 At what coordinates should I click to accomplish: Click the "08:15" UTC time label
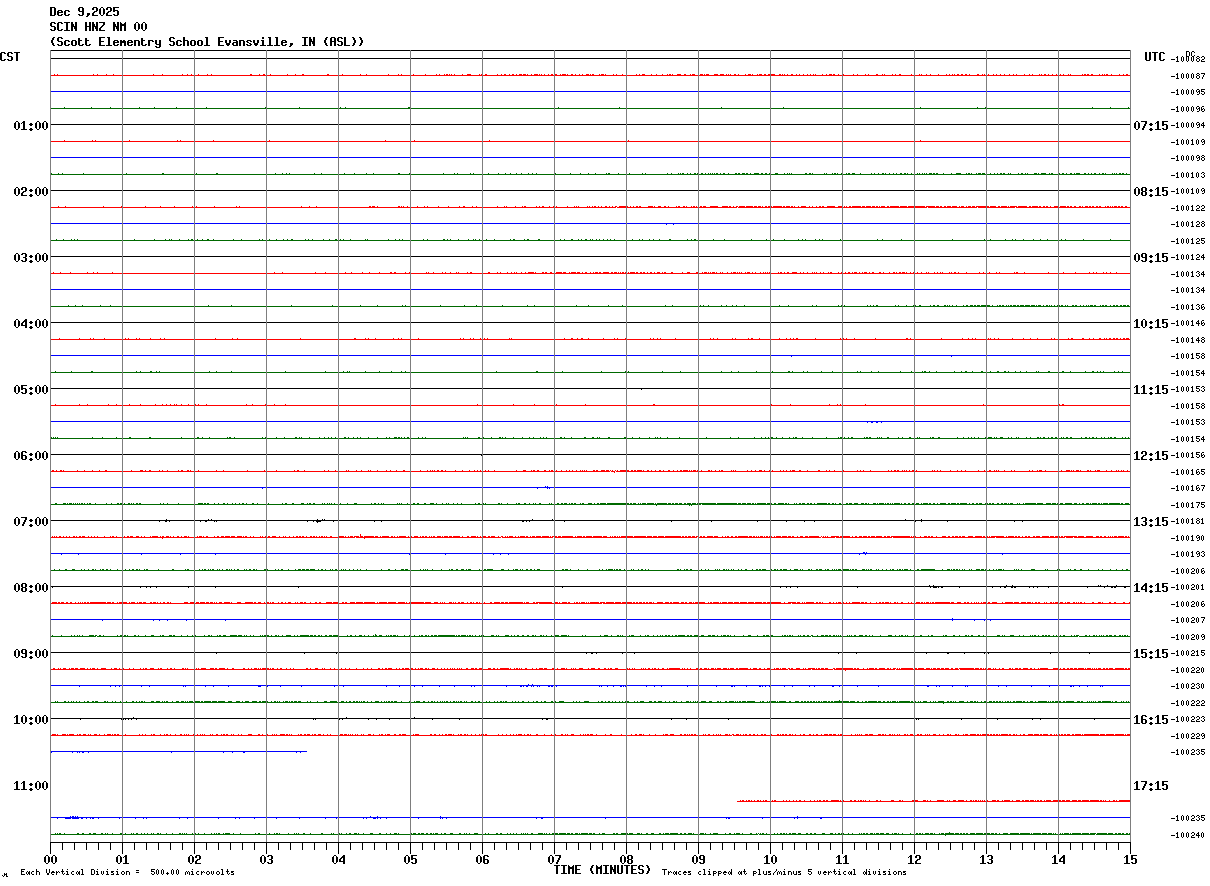[1151, 192]
